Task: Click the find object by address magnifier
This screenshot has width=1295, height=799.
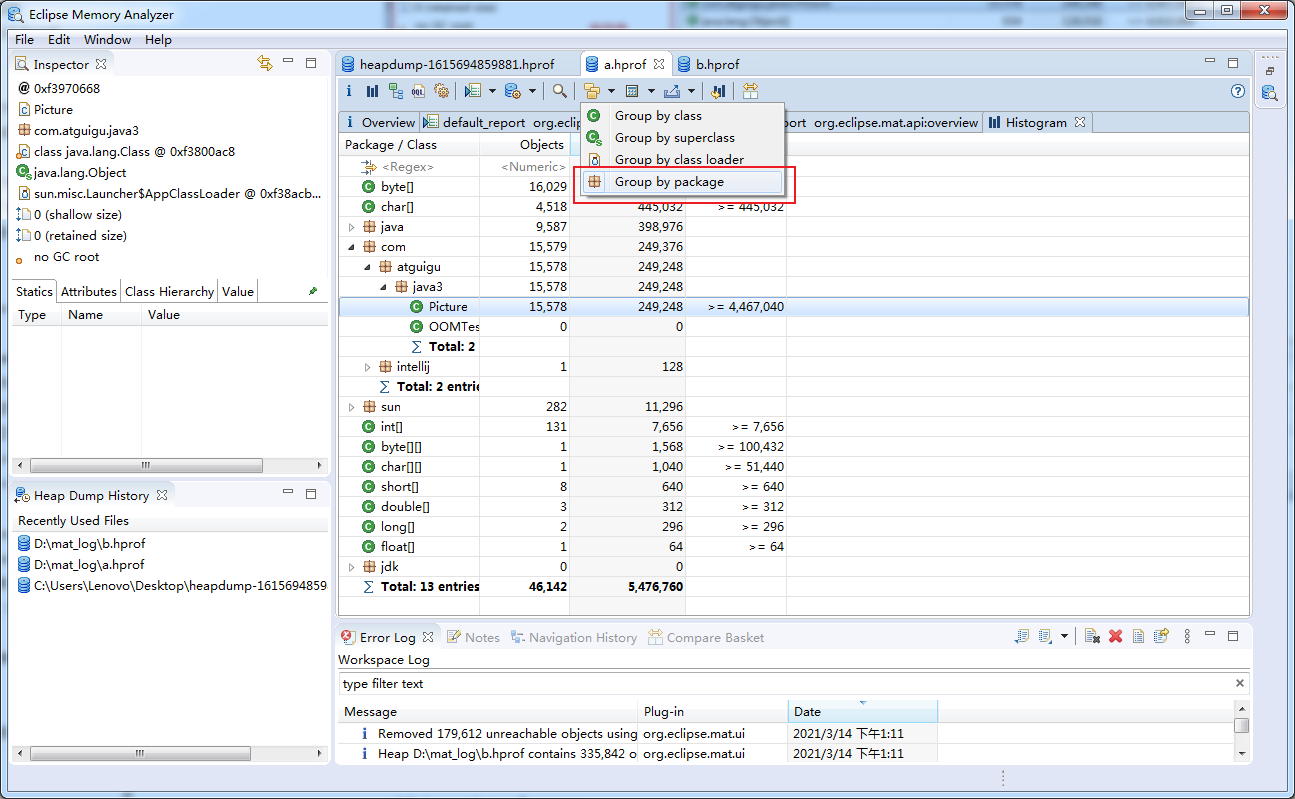Action: [x=560, y=91]
